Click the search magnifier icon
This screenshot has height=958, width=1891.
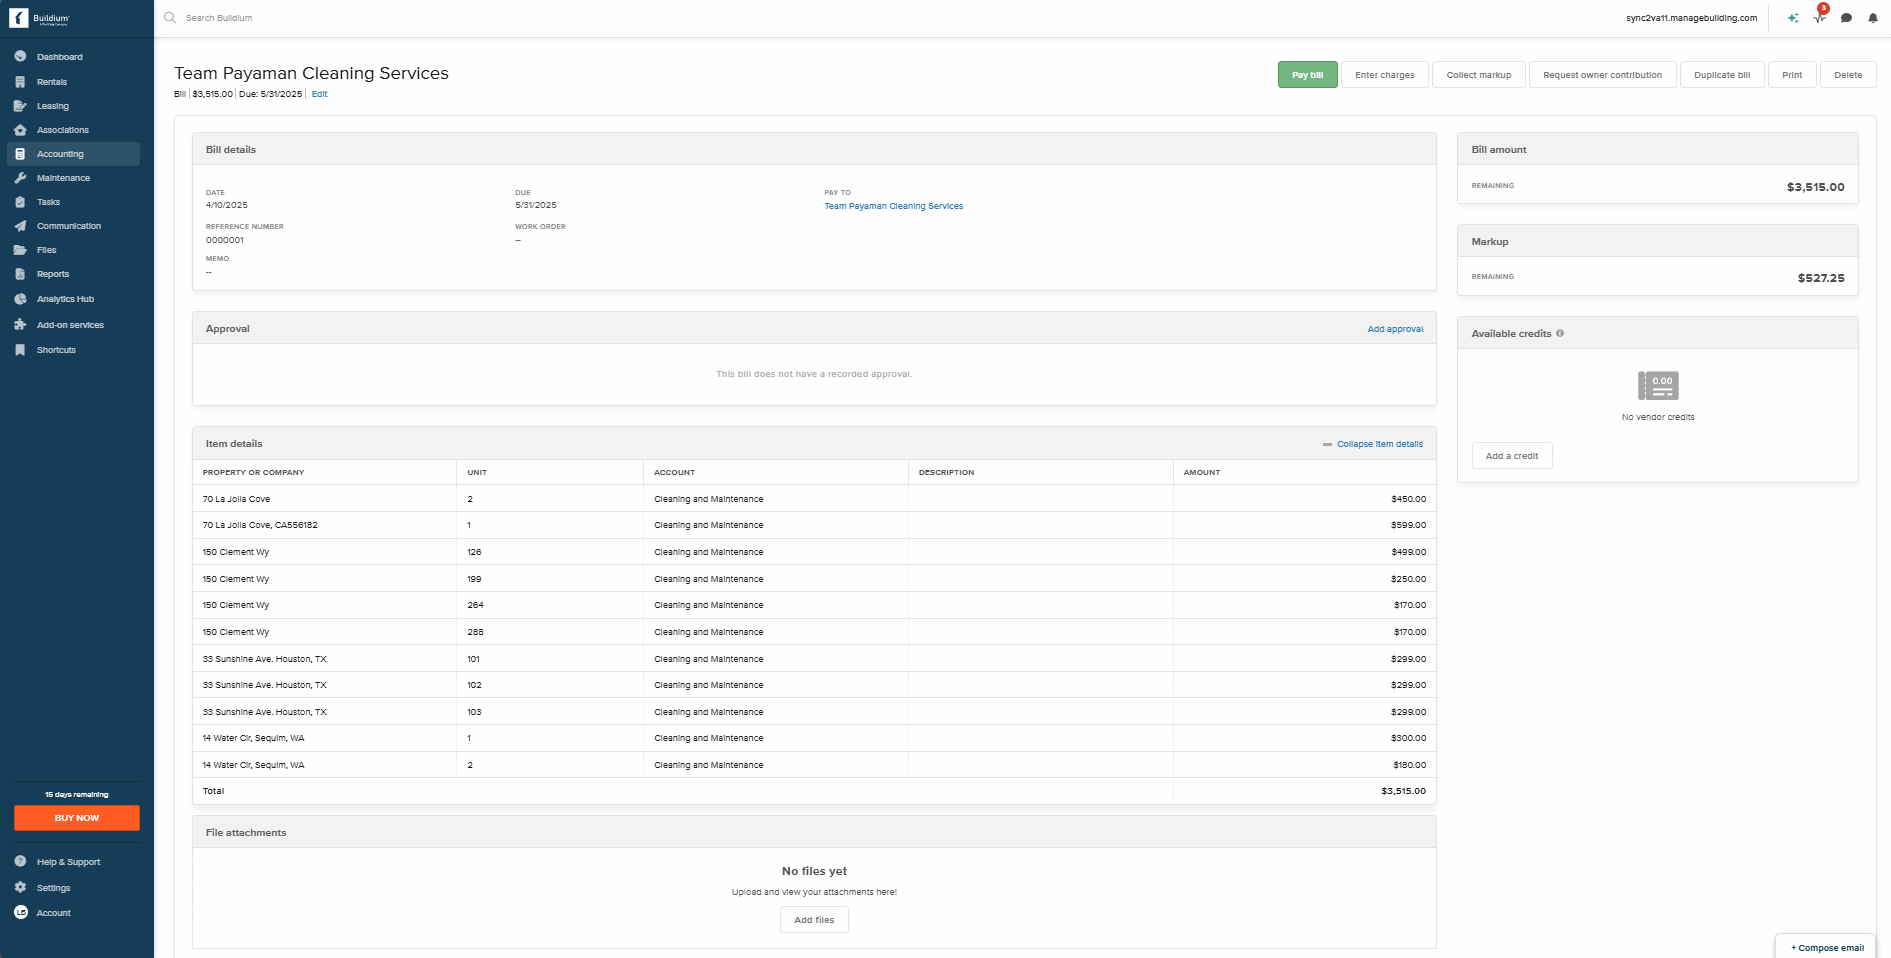tap(170, 18)
